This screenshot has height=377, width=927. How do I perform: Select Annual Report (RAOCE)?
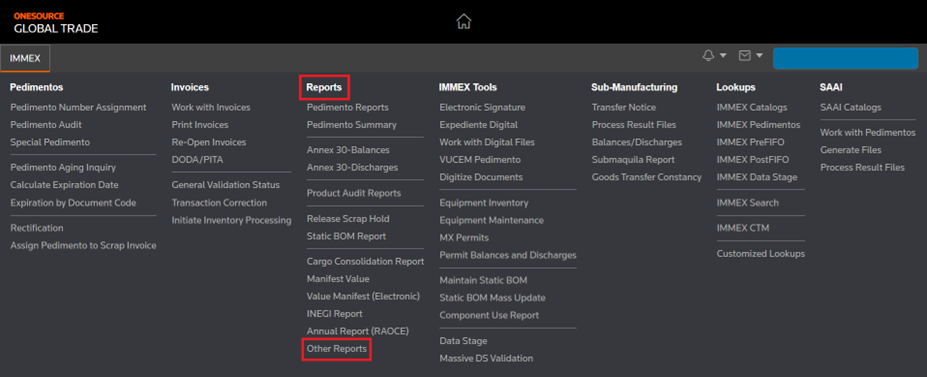point(358,331)
